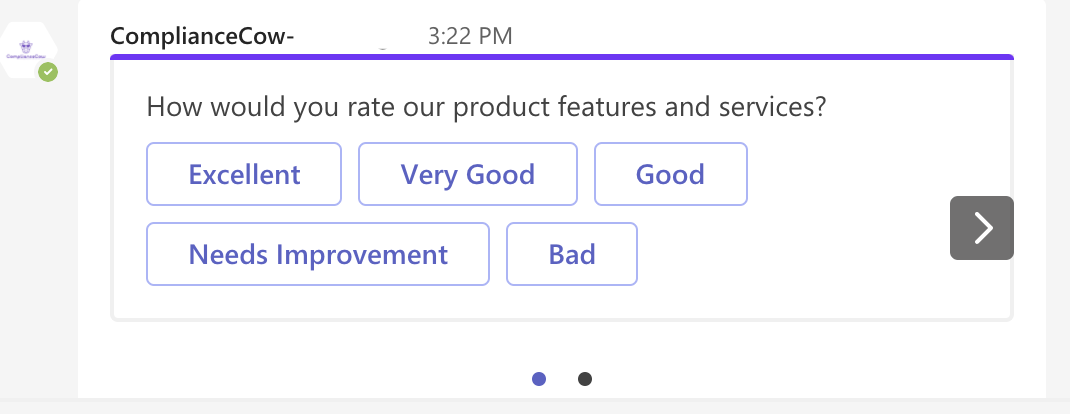This screenshot has height=414, width=1070.
Task: Advance the carousel with the right arrow
Action: coord(981,228)
